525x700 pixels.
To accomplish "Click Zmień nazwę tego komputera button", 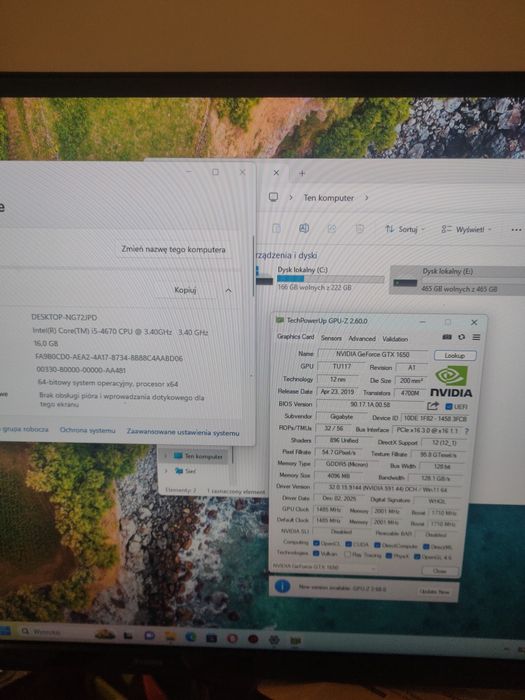I will pyautogui.click(x=173, y=249).
